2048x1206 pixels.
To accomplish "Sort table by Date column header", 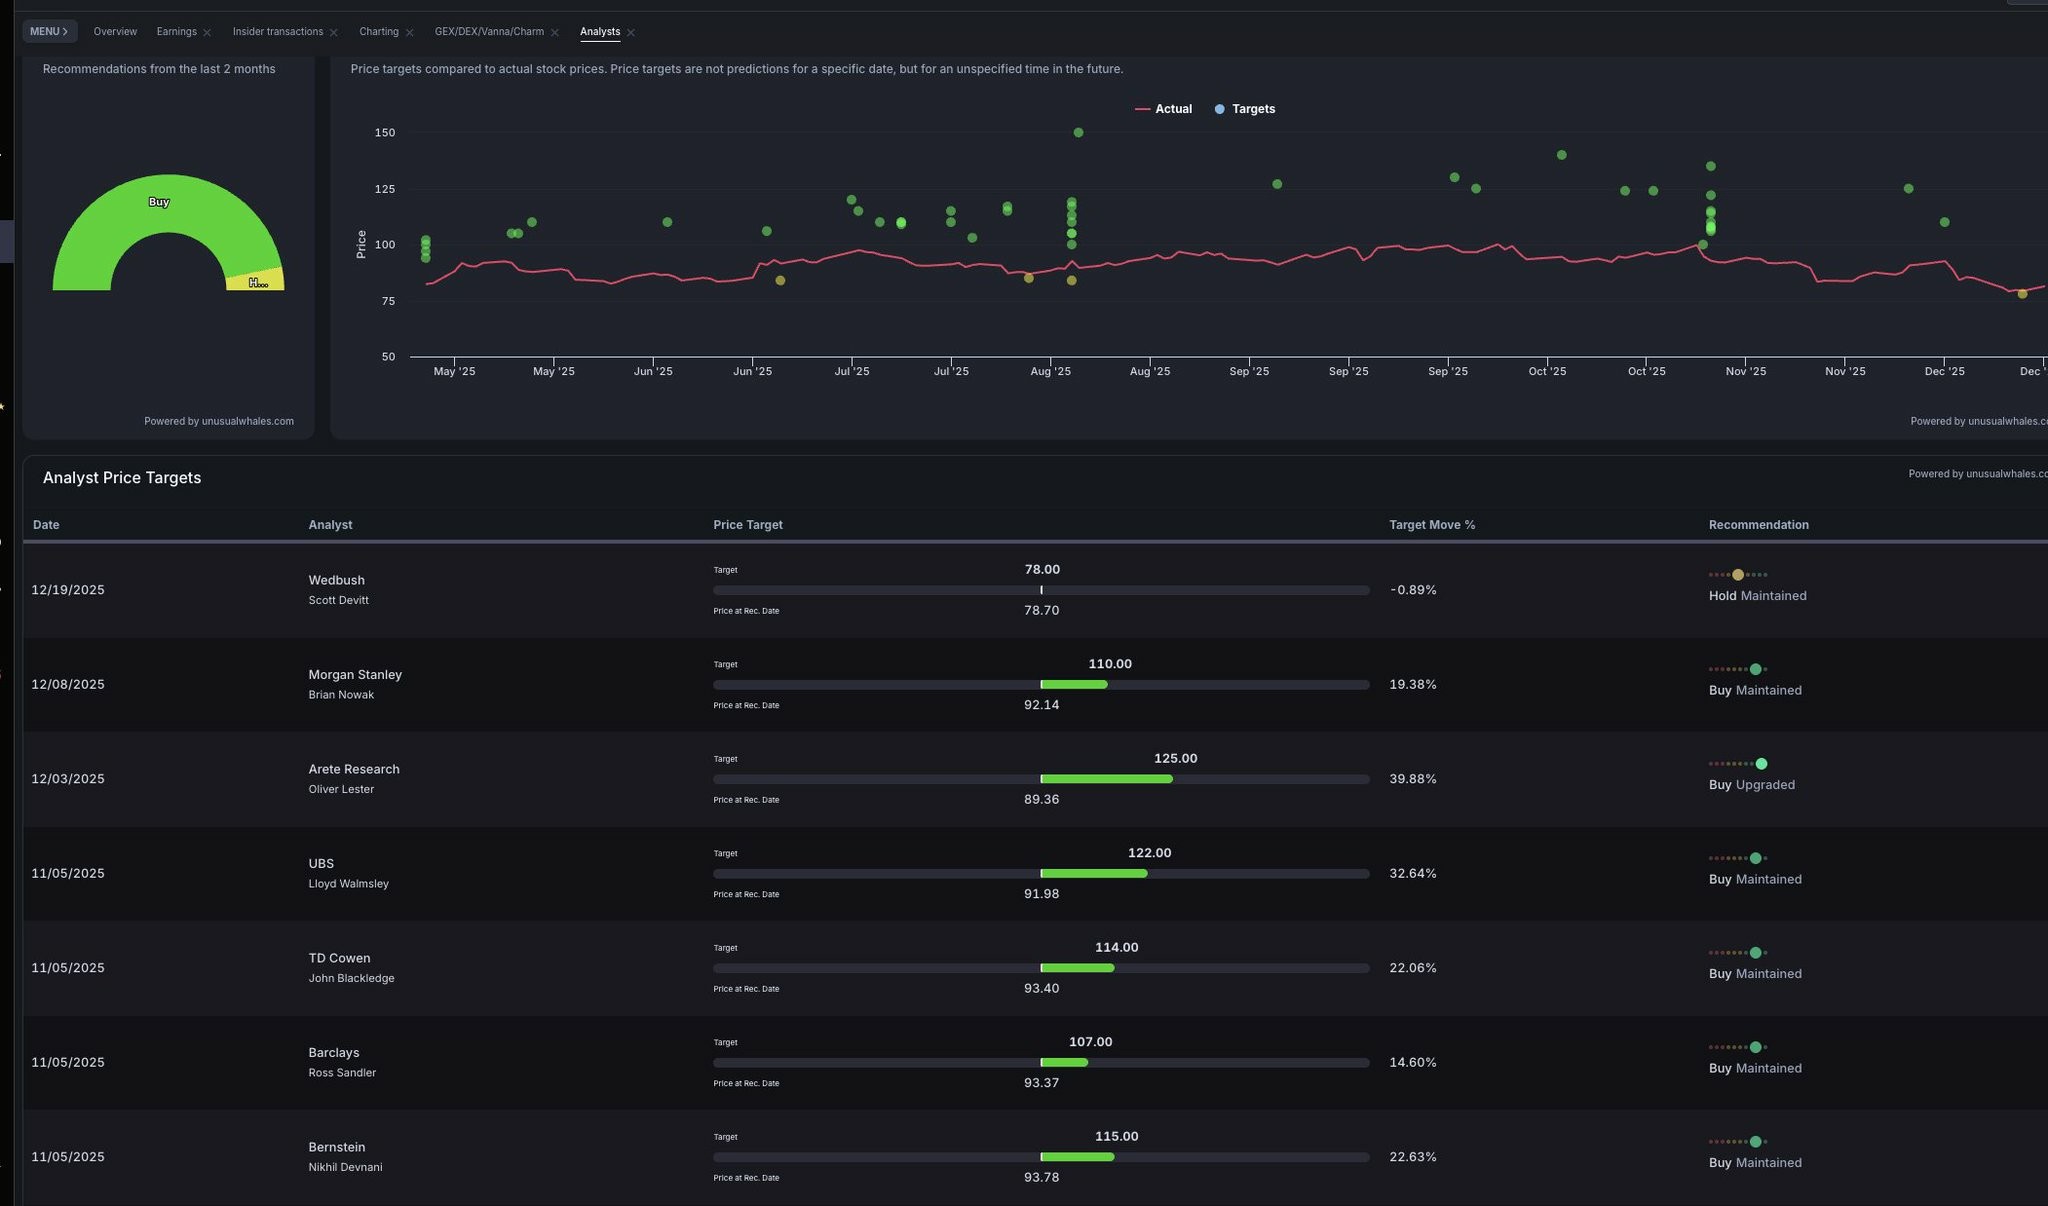I will tap(46, 525).
